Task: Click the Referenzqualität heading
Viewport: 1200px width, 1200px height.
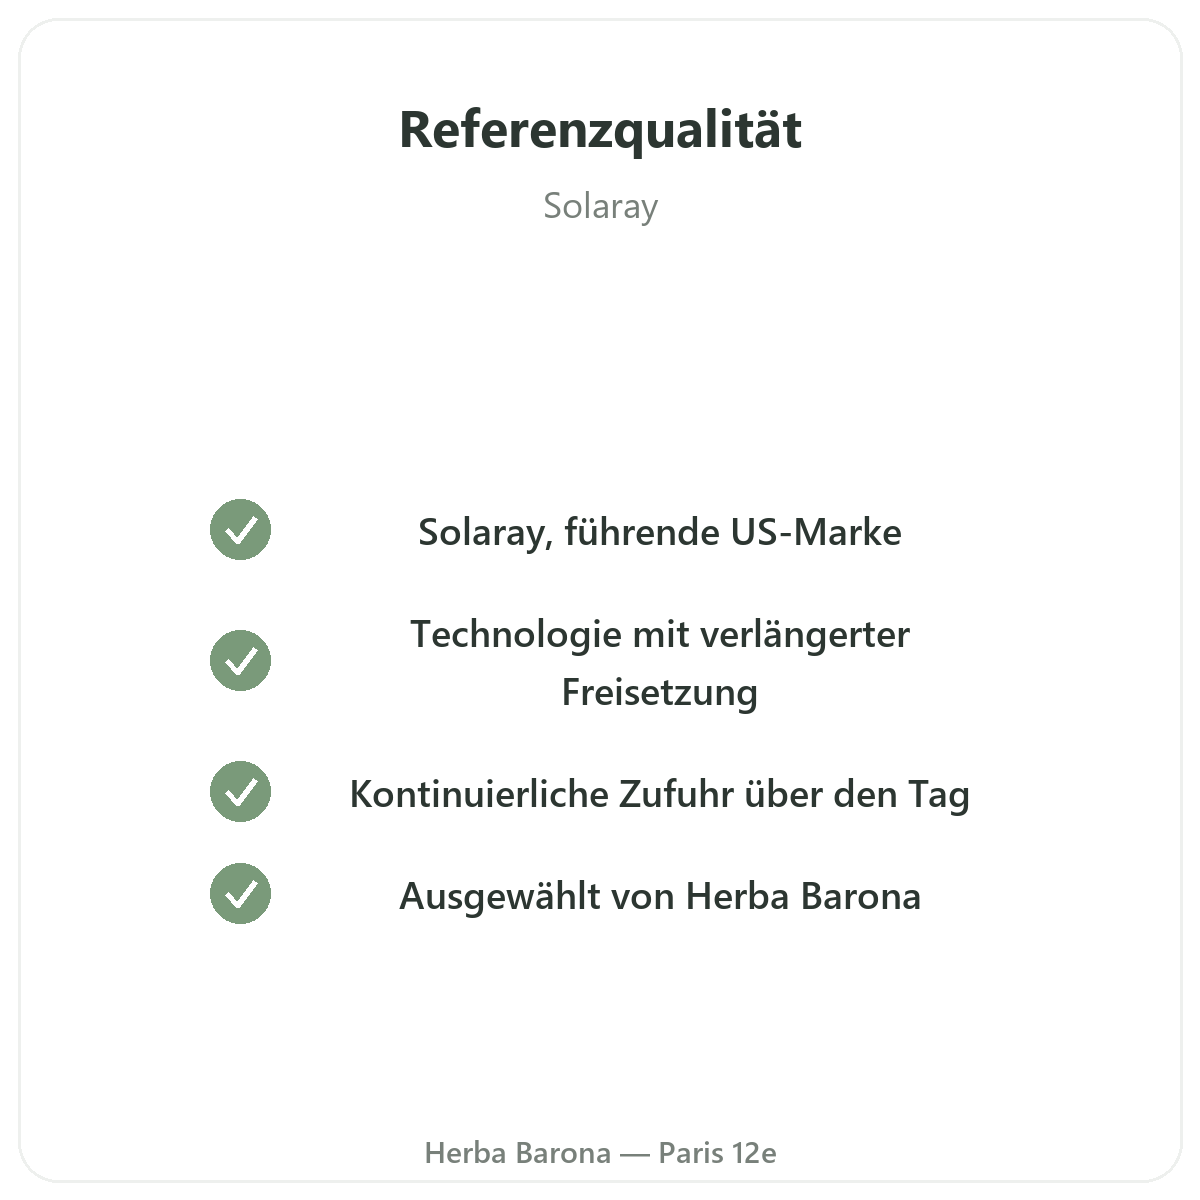Action: pos(600,130)
